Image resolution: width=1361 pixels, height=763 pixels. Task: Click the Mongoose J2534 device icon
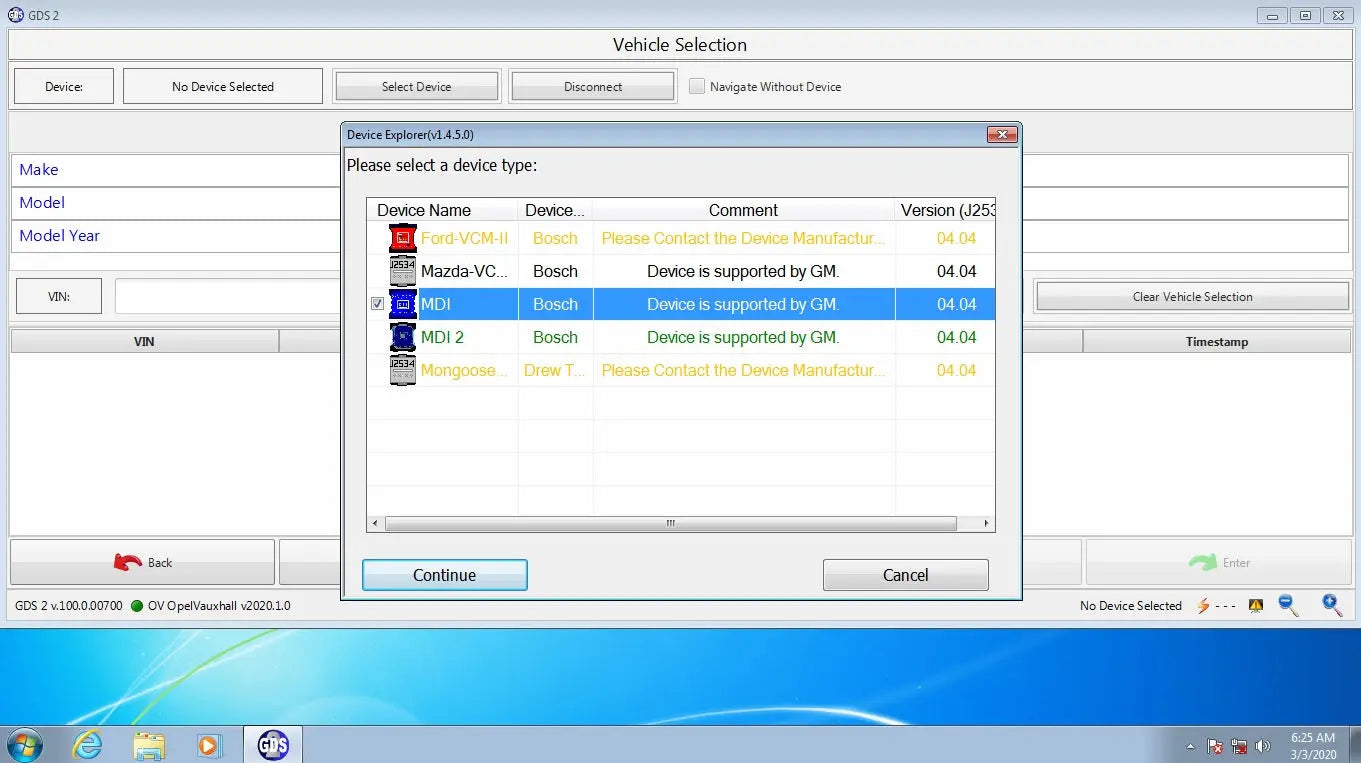click(x=401, y=370)
